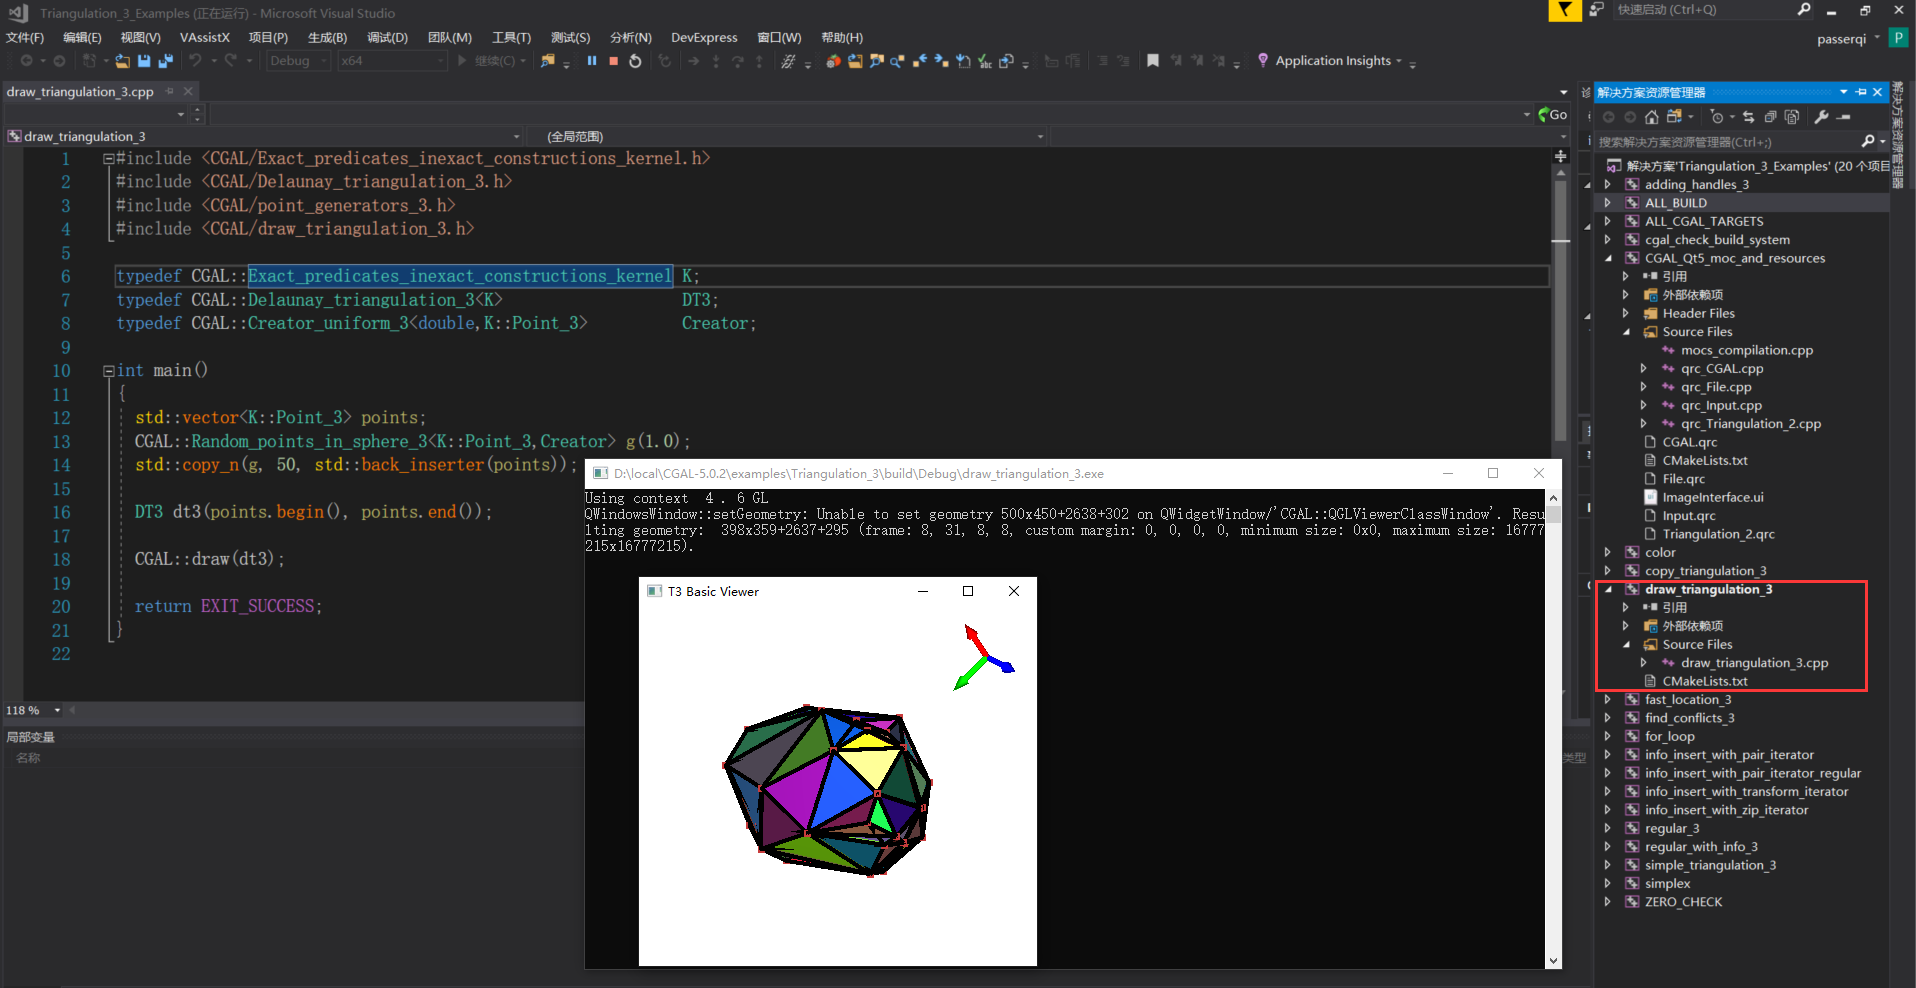Click the VAssistX find symbol icon
1916x988 pixels.
tap(876, 61)
